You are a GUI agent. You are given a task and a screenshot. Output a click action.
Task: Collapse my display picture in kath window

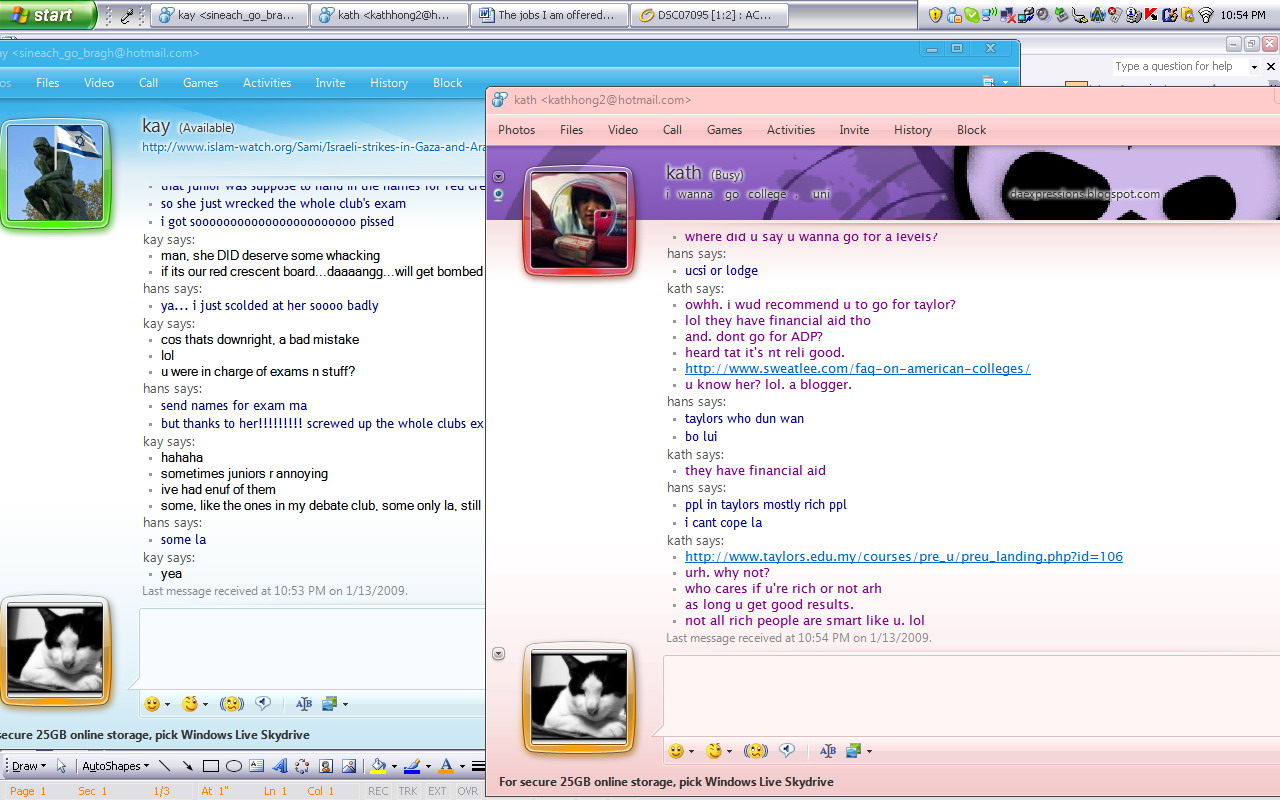(499, 654)
